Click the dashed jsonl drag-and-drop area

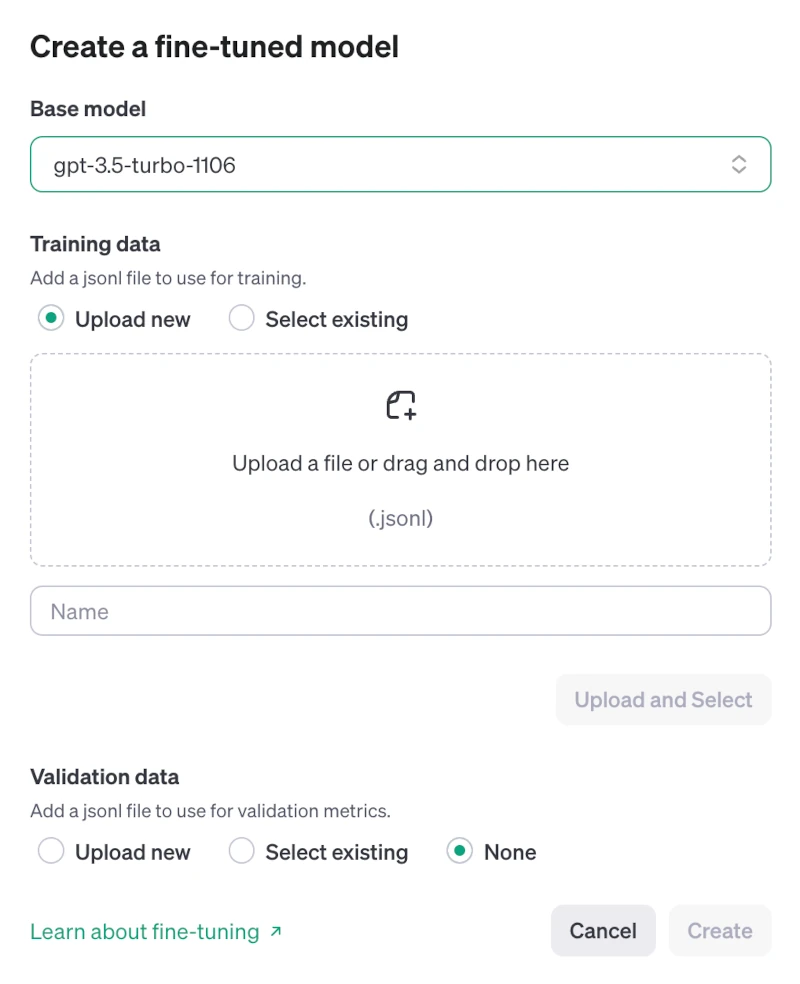point(400,459)
